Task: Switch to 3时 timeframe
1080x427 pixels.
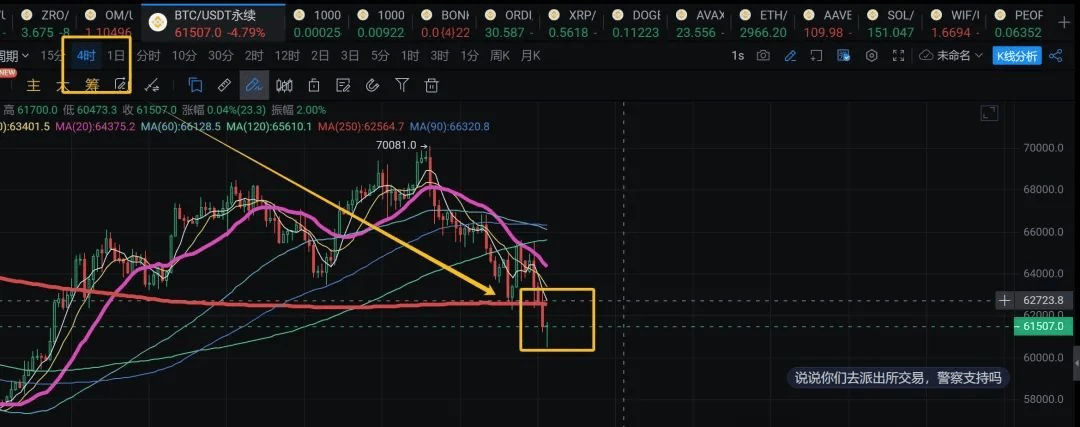Action: 439,56
